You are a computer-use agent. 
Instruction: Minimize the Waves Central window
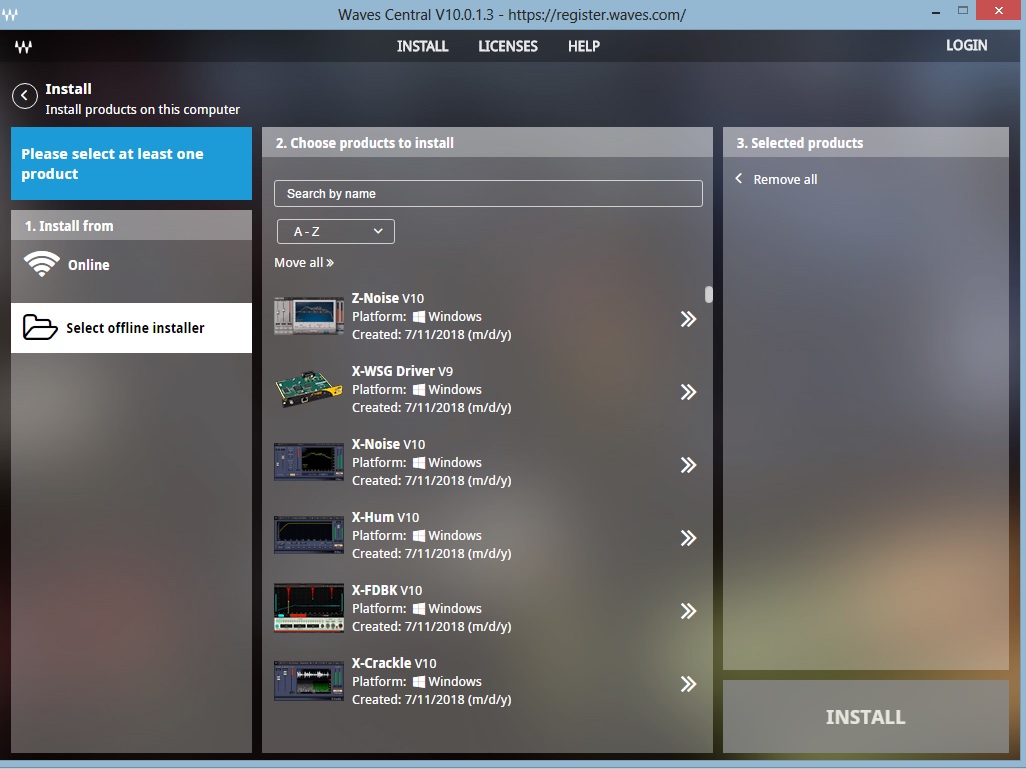coord(936,12)
